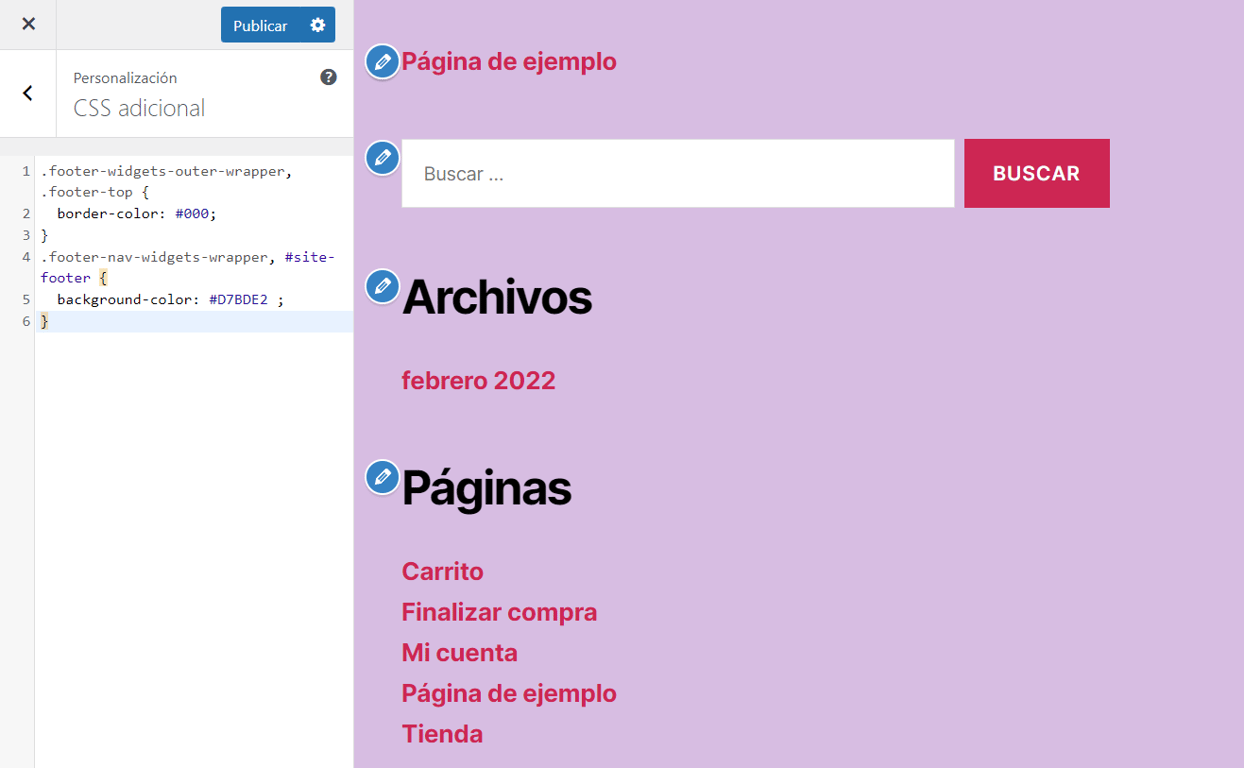Viewport: 1244px width, 768px height.
Task: Open the publish settings gear
Action: 317,24
